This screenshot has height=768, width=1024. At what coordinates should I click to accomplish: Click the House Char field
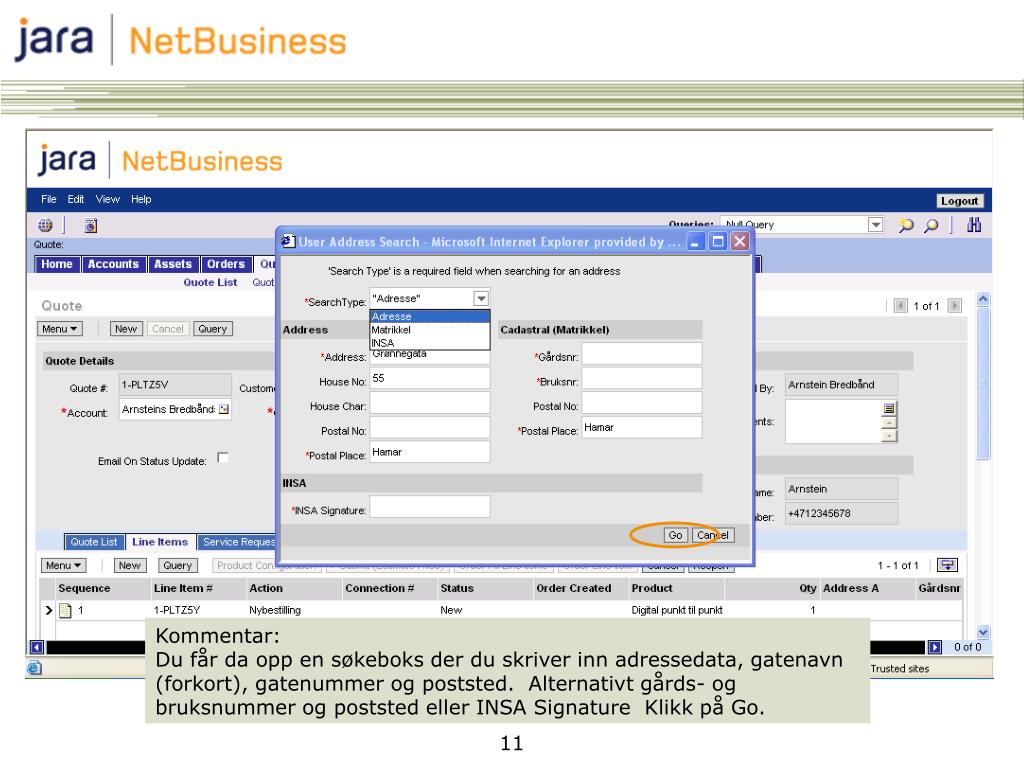(430, 403)
